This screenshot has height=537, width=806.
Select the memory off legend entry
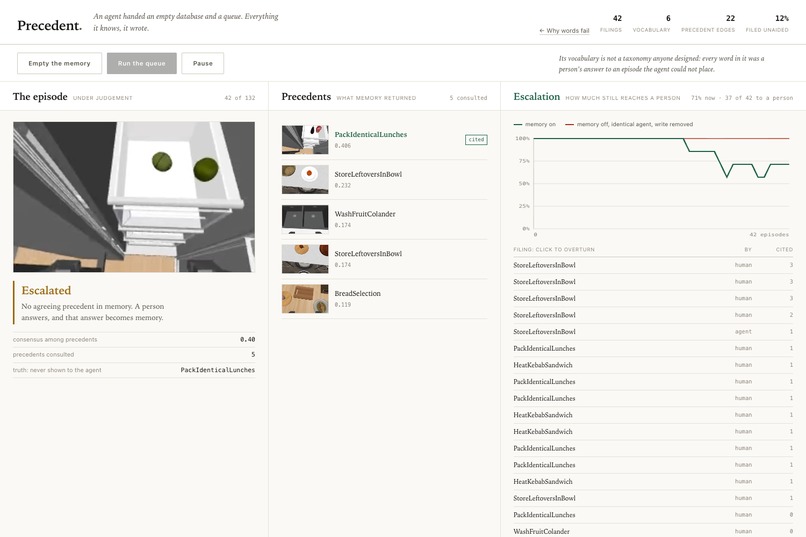click(629, 124)
